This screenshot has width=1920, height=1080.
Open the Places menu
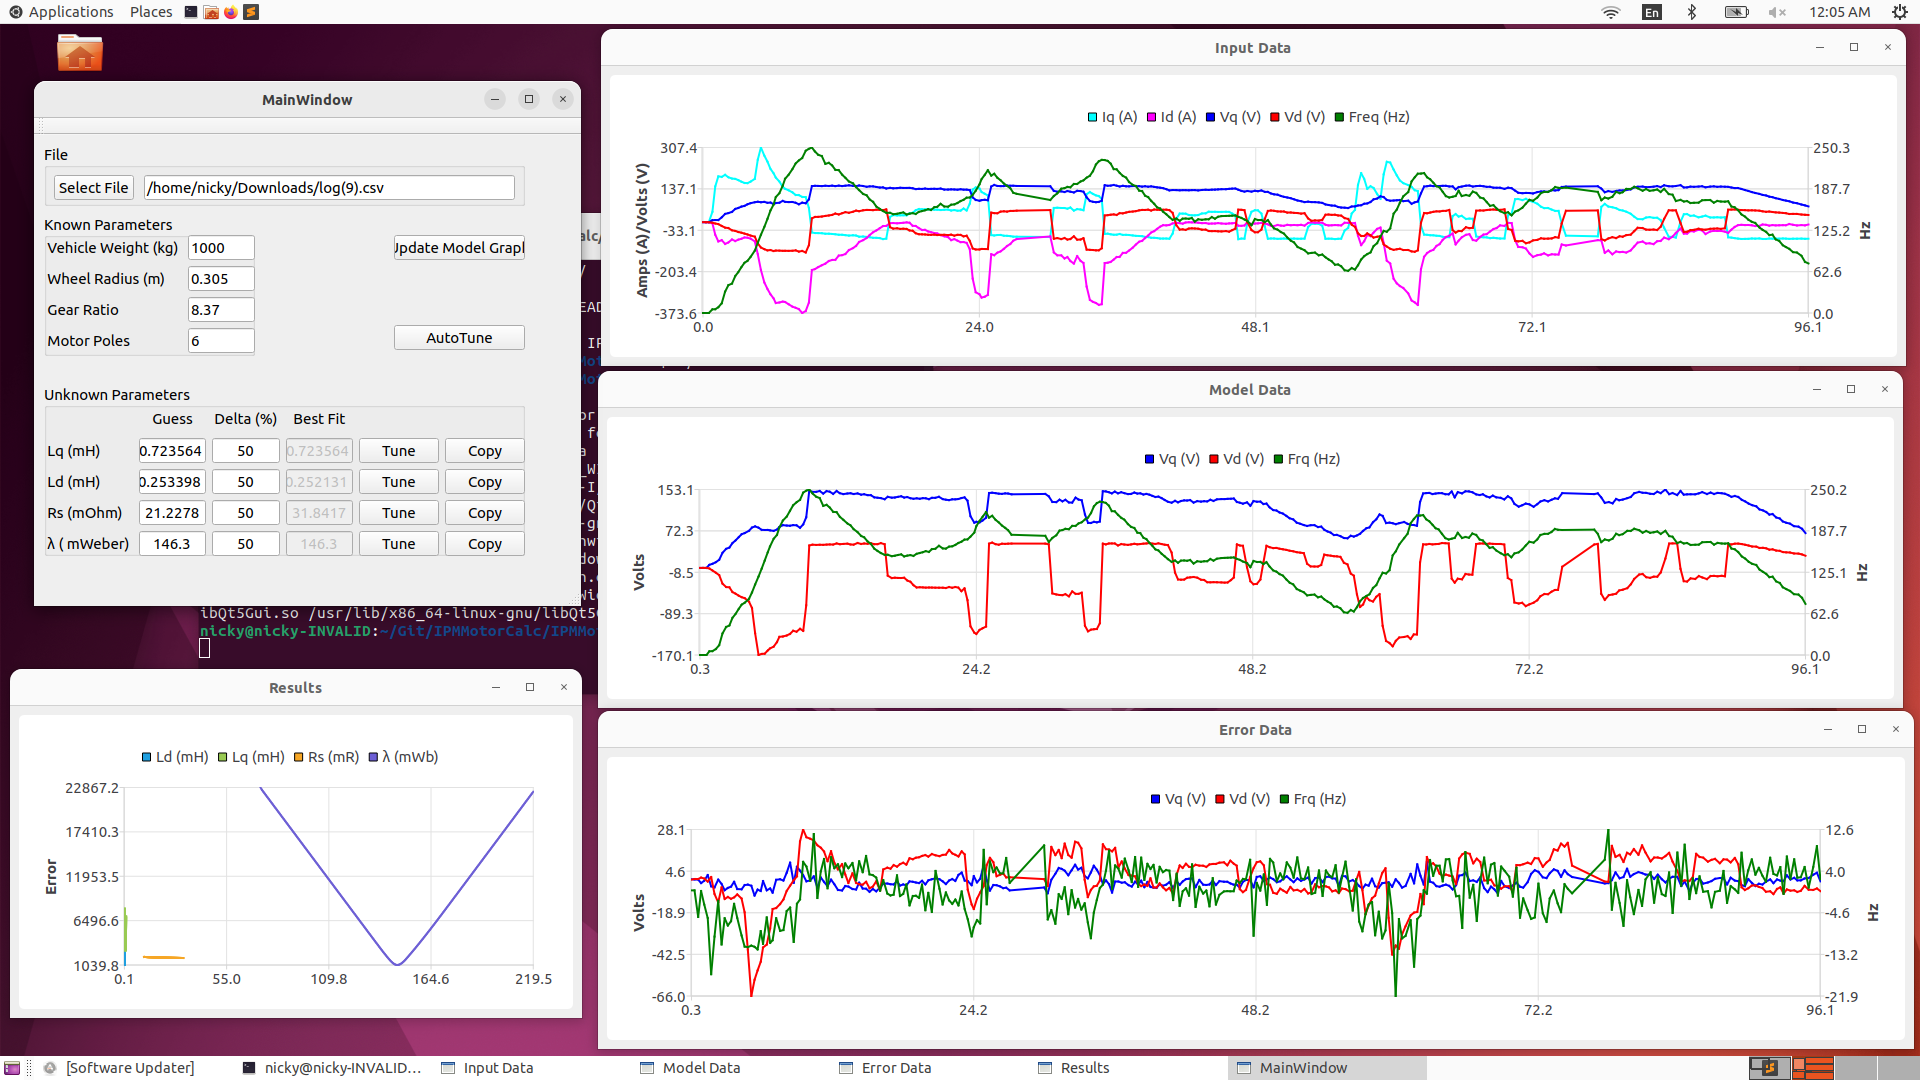tap(151, 12)
